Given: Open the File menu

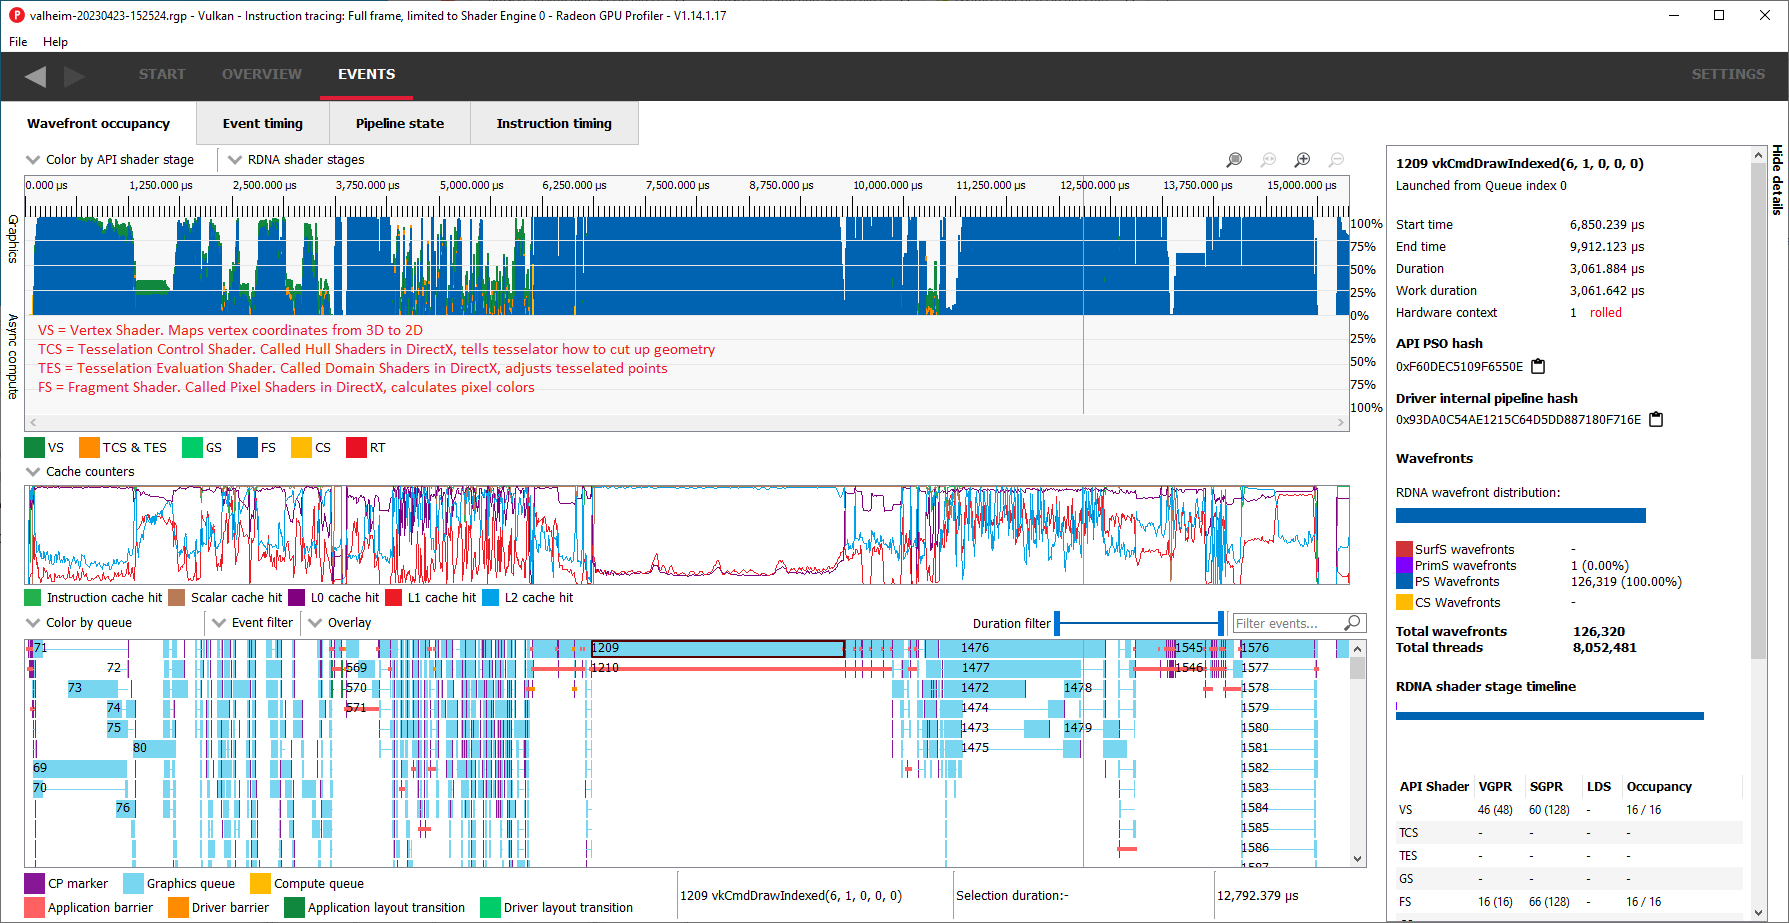Looking at the screenshot, I should (x=18, y=42).
